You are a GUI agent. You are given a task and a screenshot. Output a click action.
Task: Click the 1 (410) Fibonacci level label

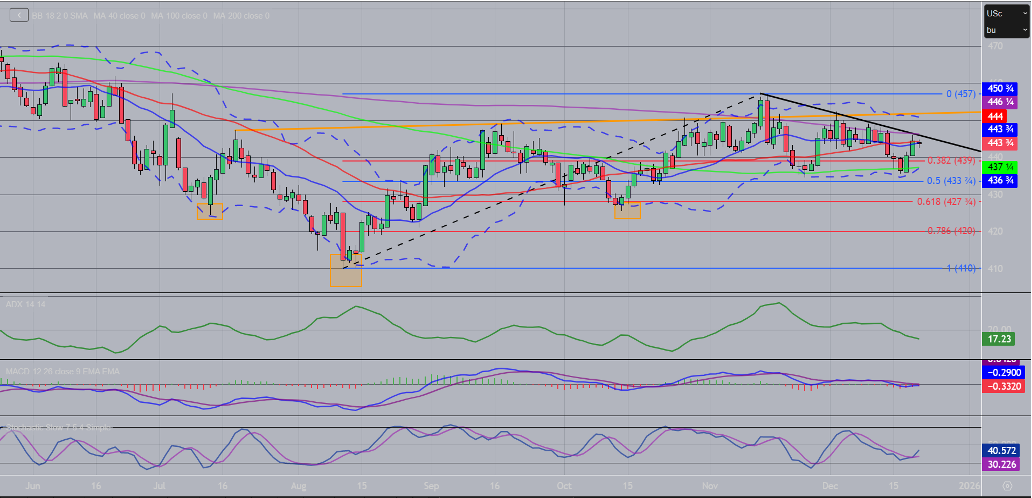961,268
